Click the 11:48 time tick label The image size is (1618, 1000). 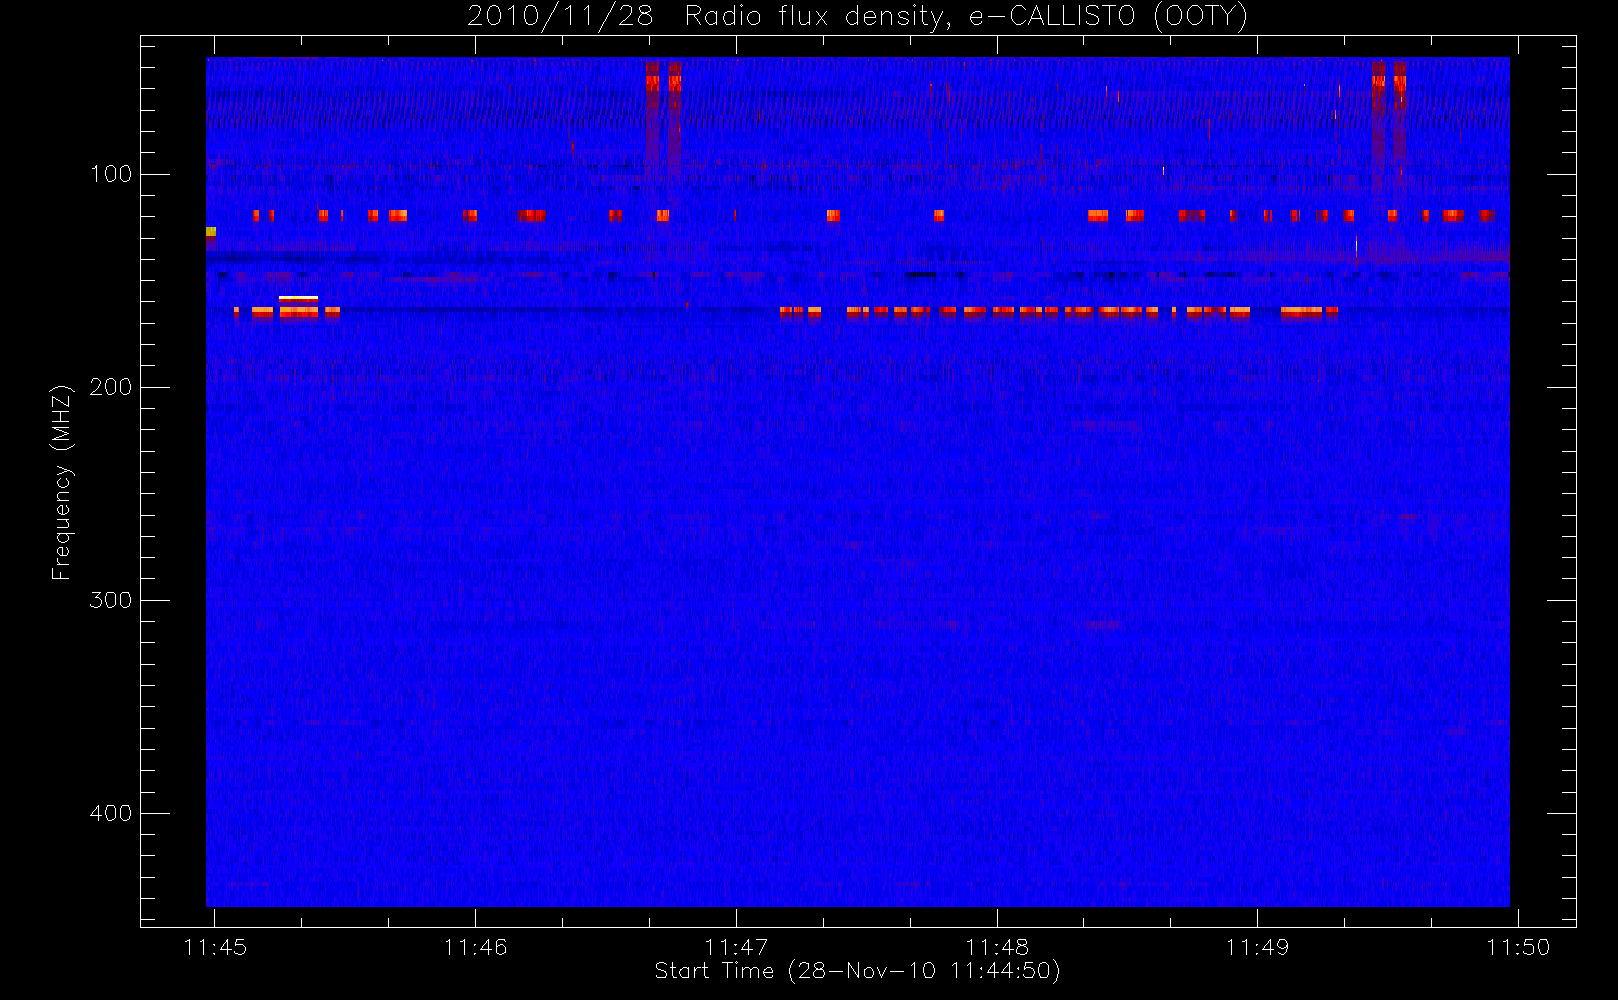click(x=997, y=947)
